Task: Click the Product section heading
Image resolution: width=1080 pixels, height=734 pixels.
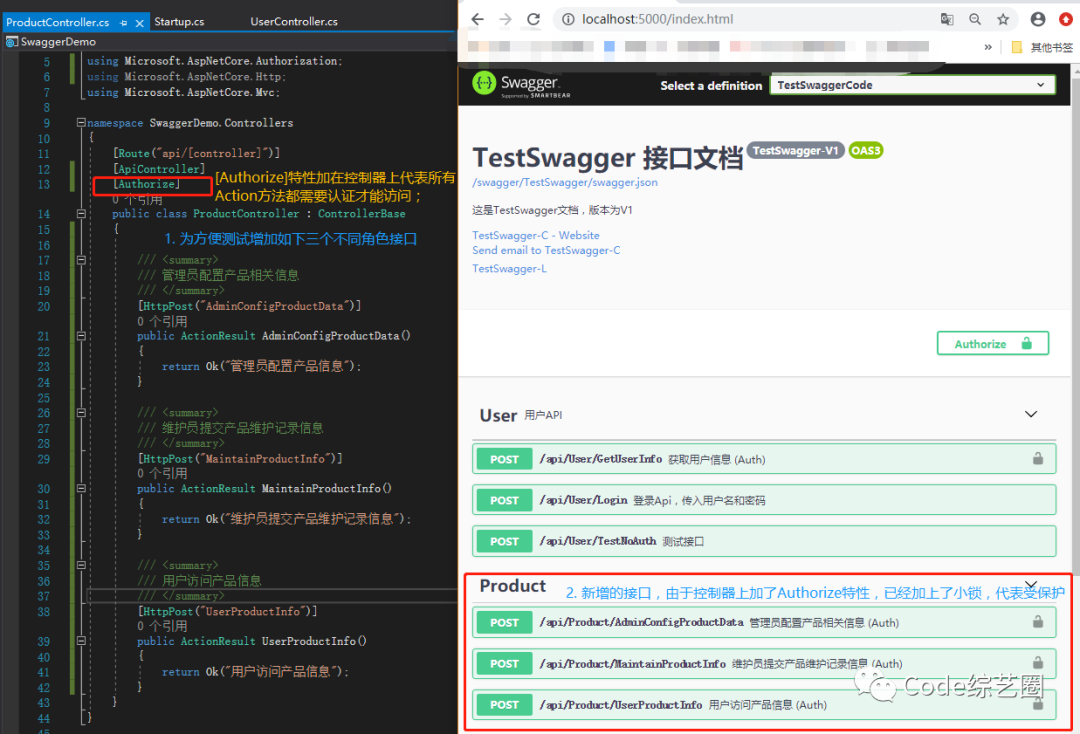Action: [512, 586]
